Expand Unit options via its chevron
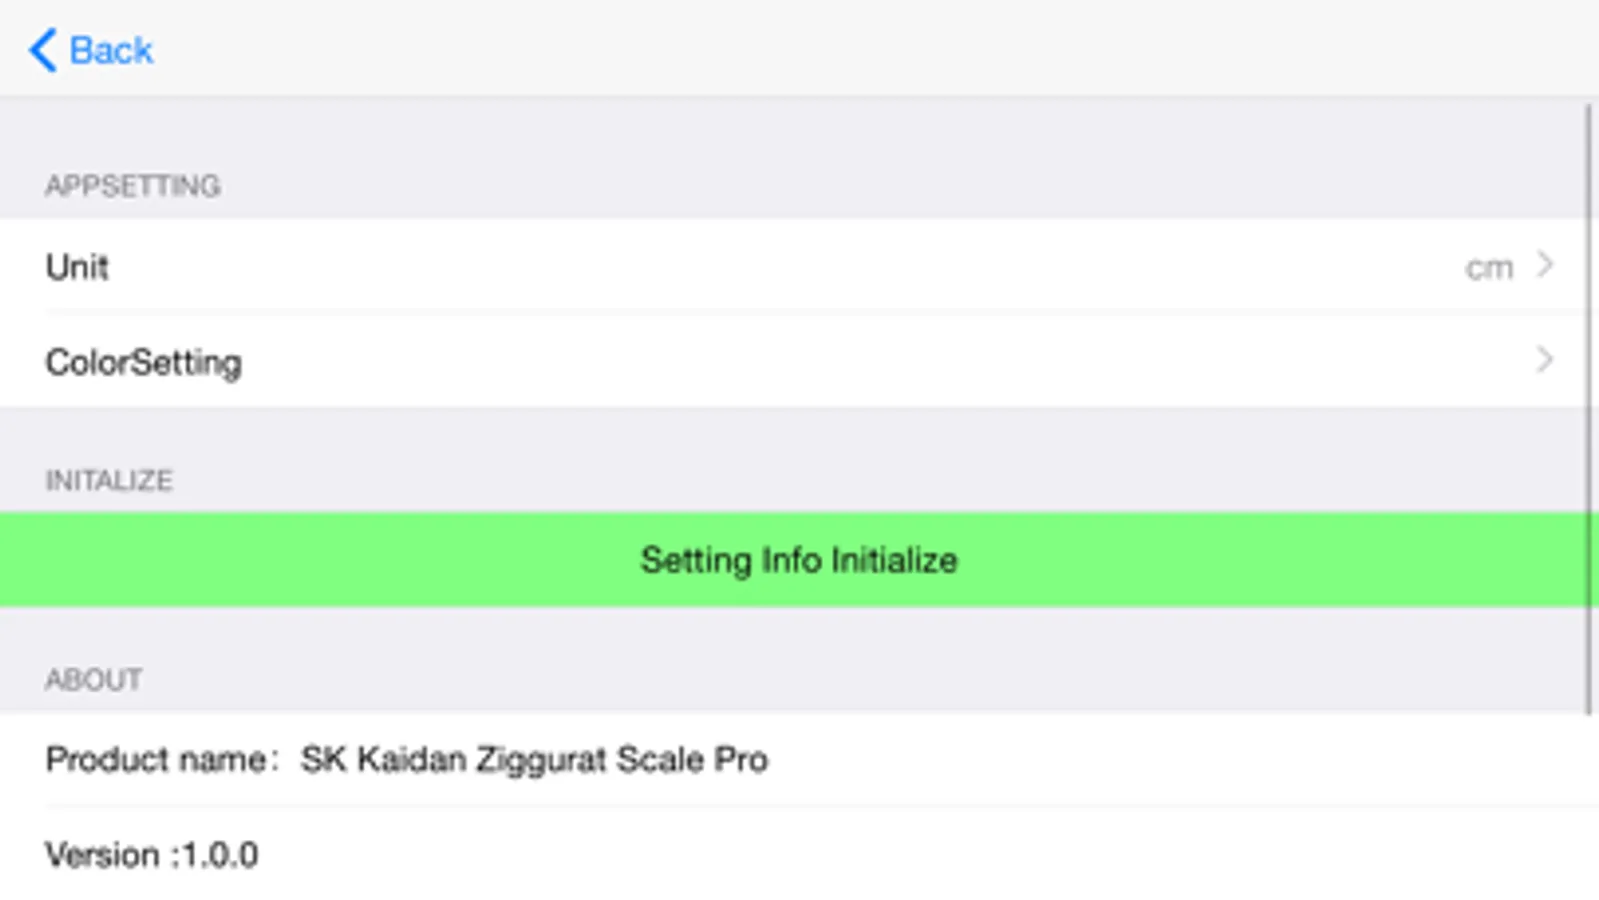1599x900 pixels. (1545, 265)
